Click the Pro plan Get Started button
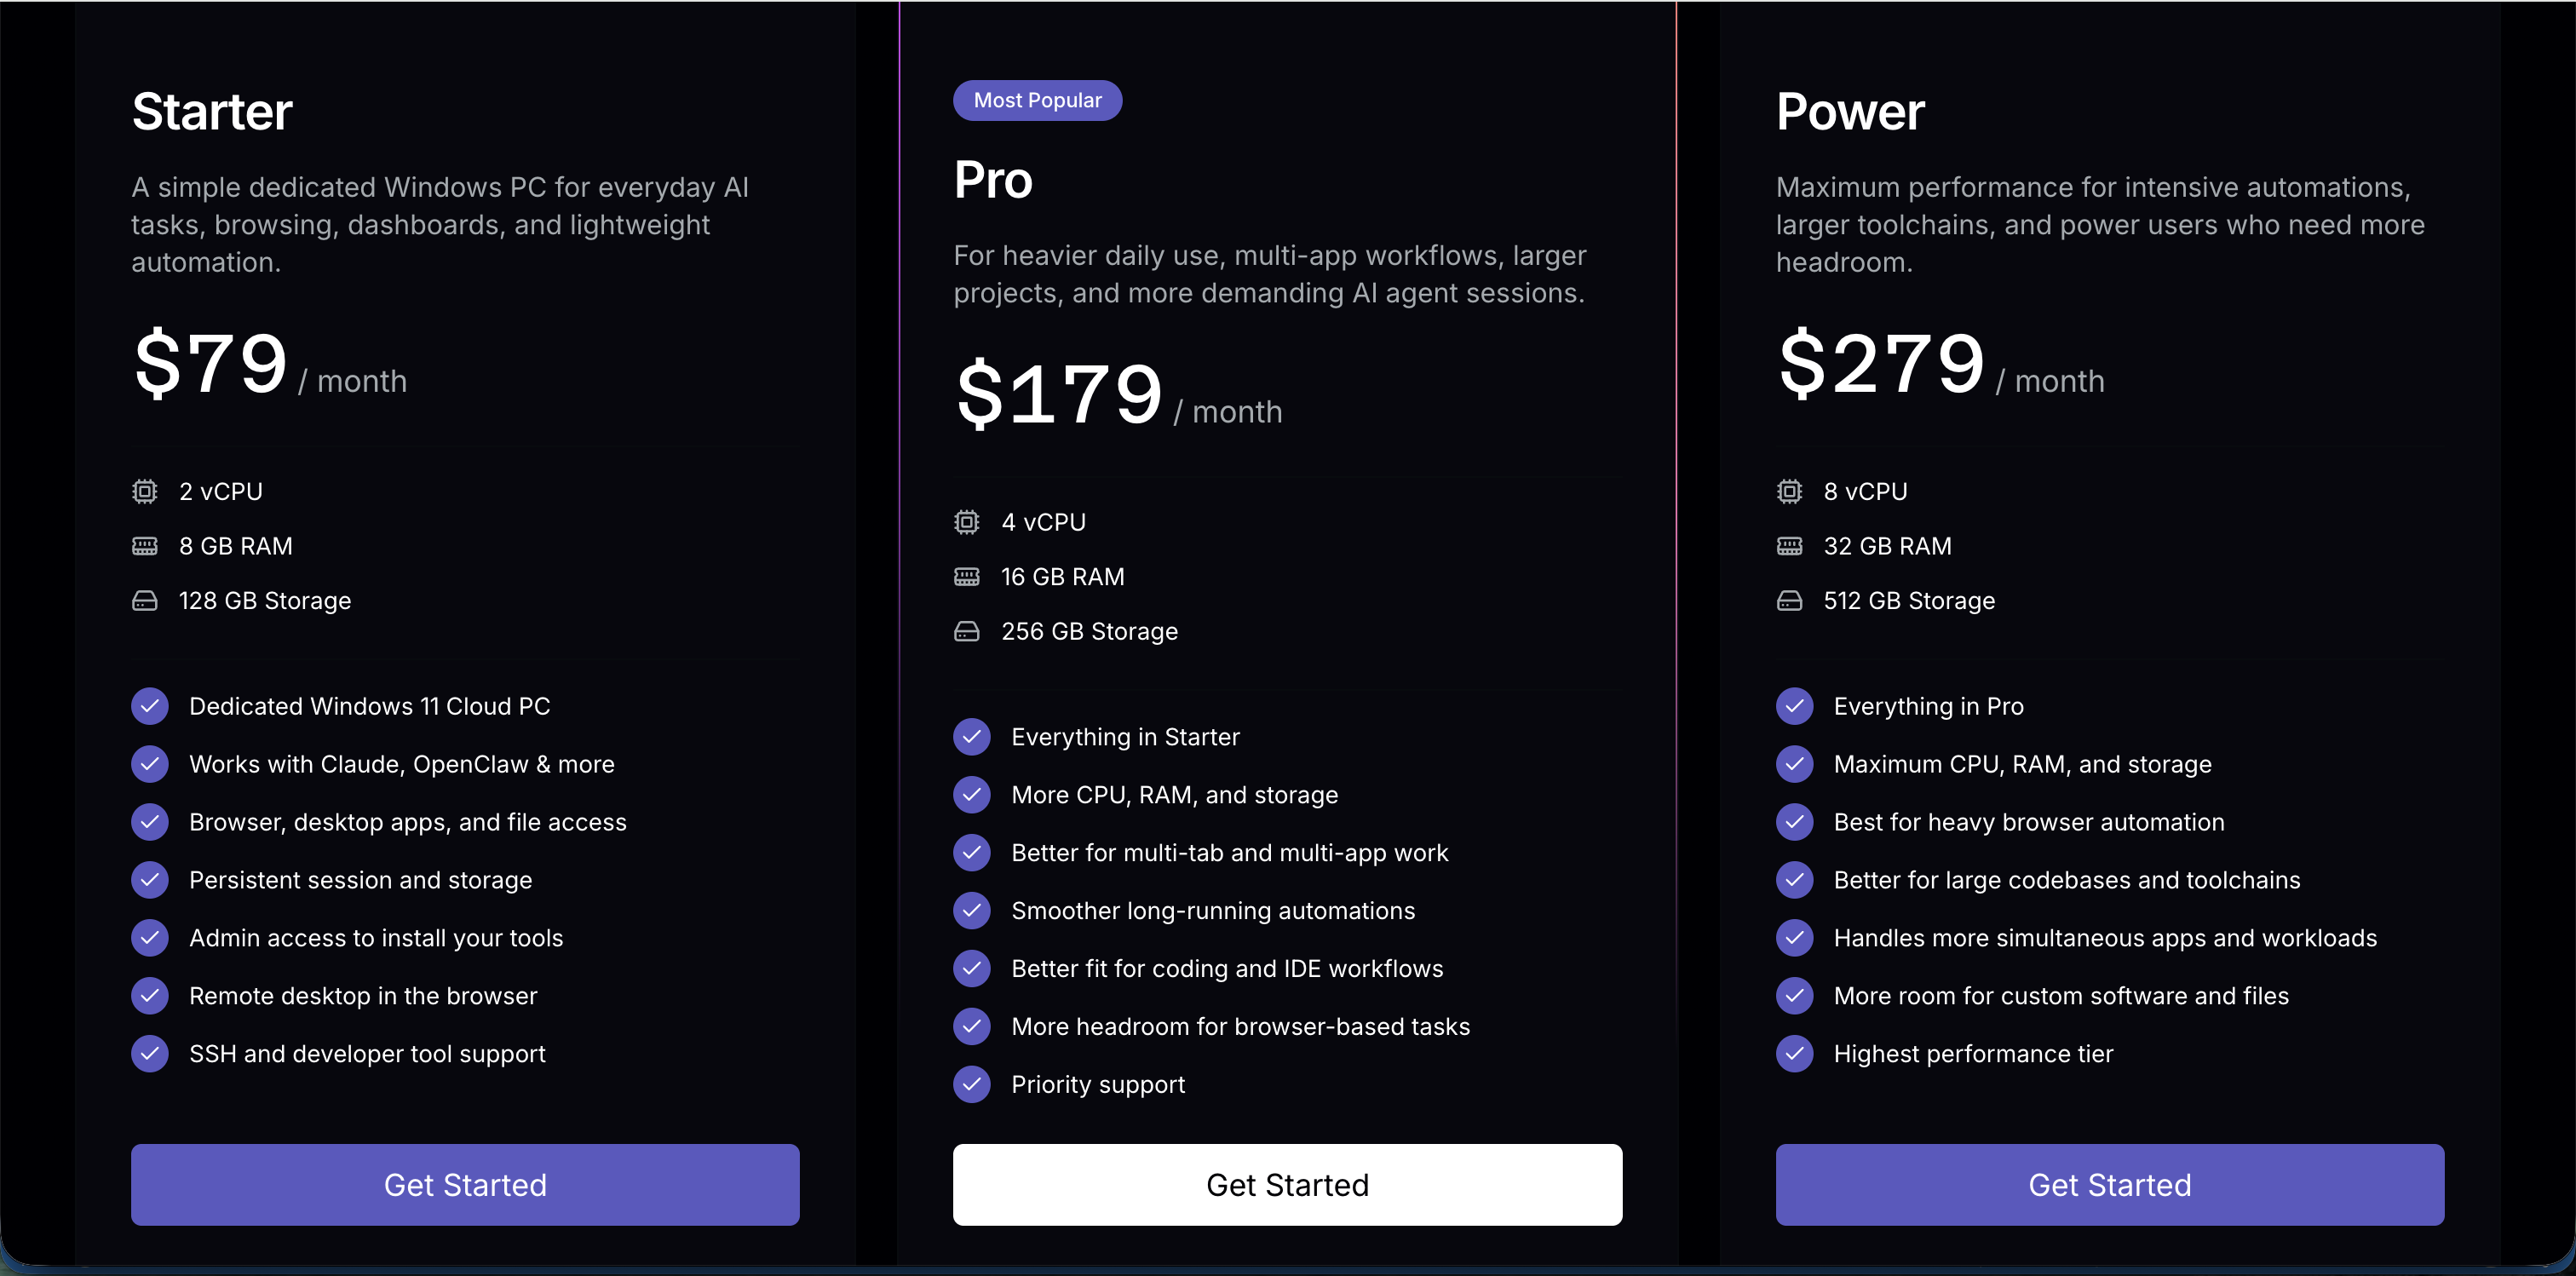The width and height of the screenshot is (2576, 1276). click(1287, 1184)
